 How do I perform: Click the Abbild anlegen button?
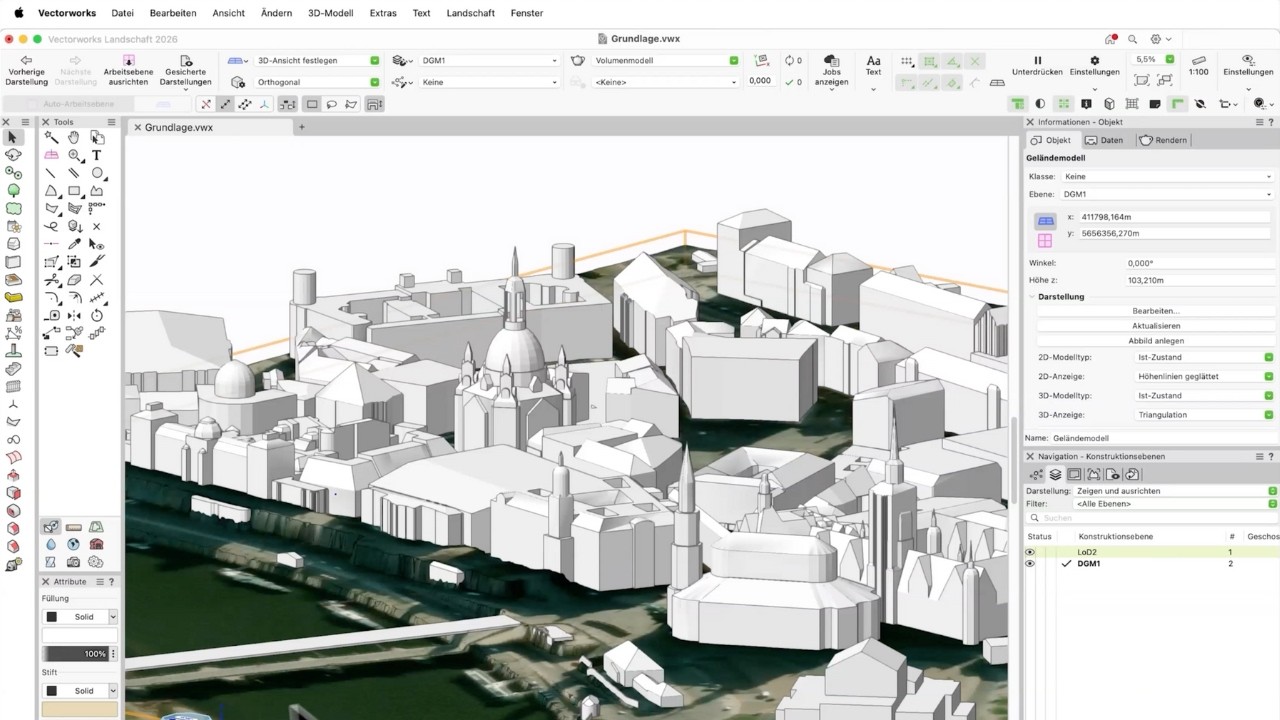coord(1156,341)
